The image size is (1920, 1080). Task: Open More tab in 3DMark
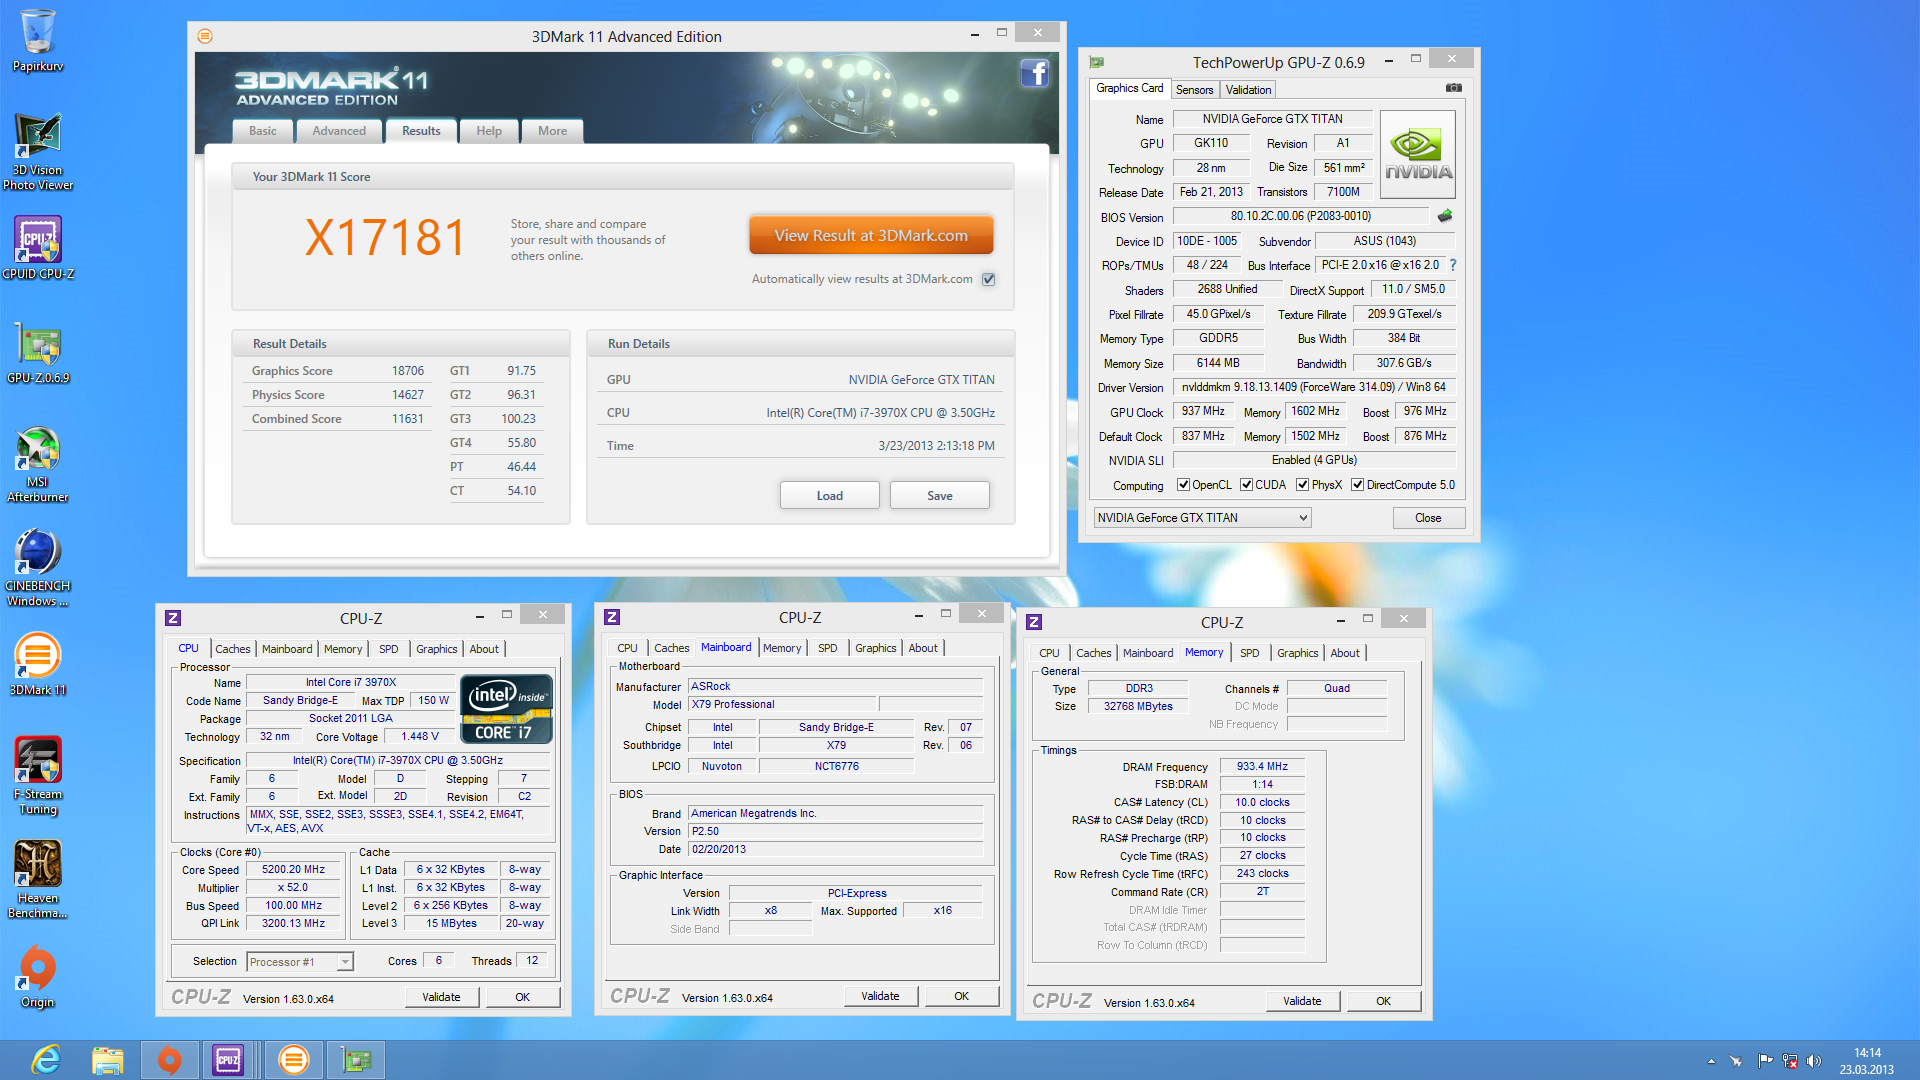(552, 131)
